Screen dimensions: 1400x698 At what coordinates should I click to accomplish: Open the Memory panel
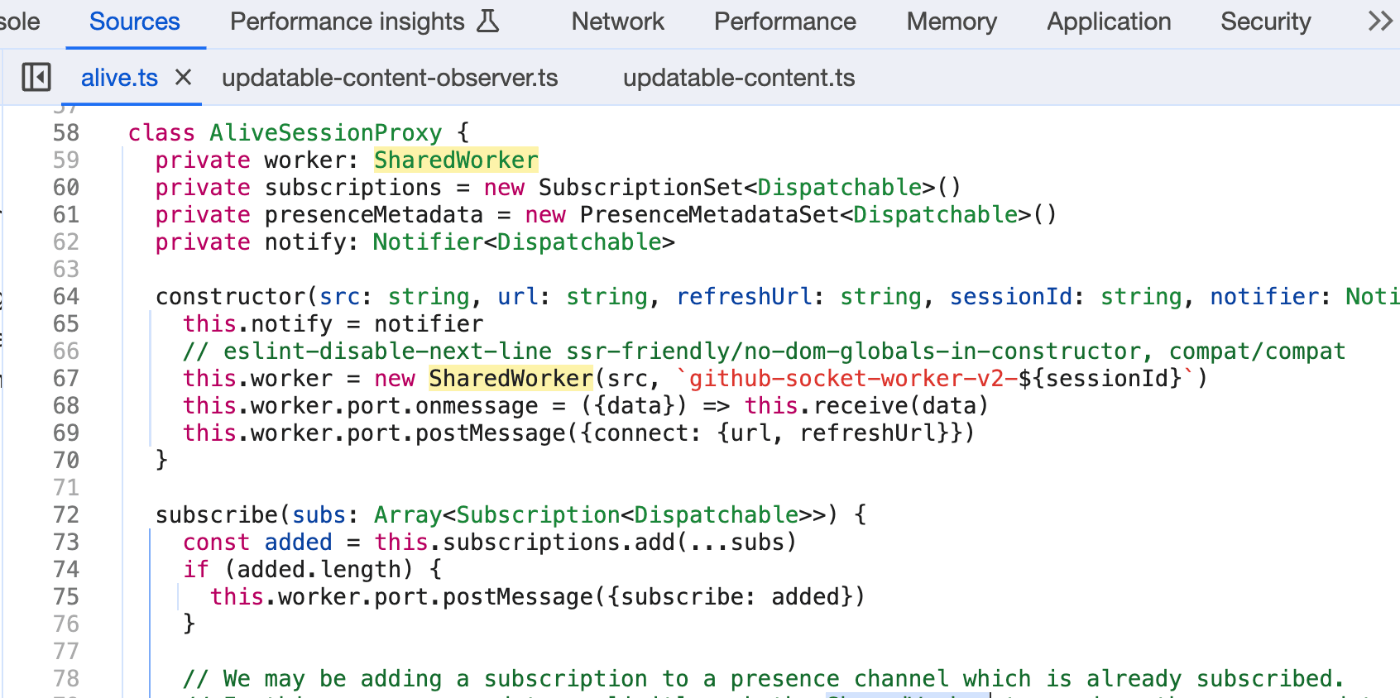click(950, 21)
